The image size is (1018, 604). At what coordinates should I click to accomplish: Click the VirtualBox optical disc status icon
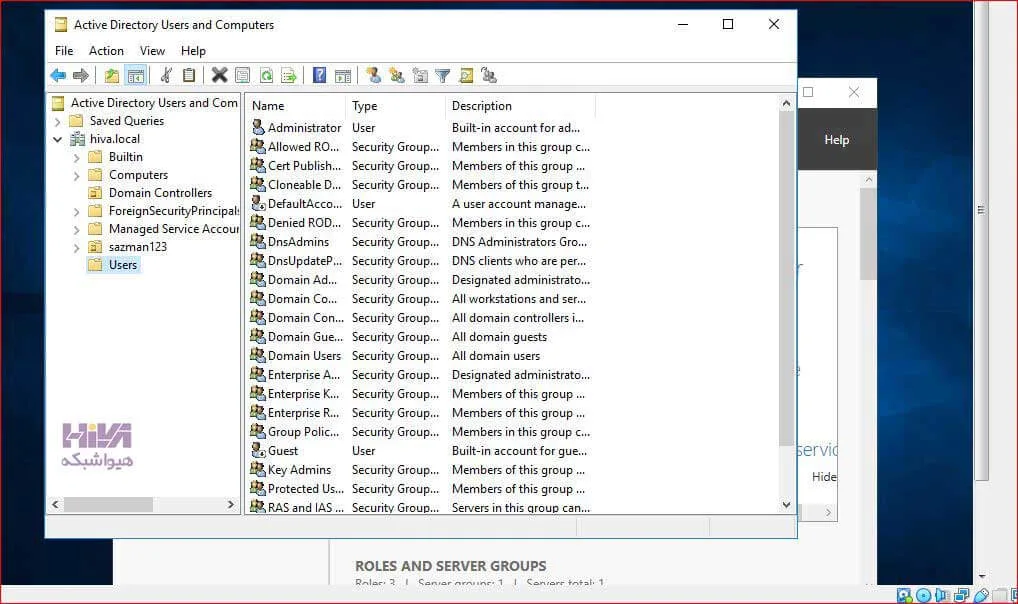[x=923, y=595]
